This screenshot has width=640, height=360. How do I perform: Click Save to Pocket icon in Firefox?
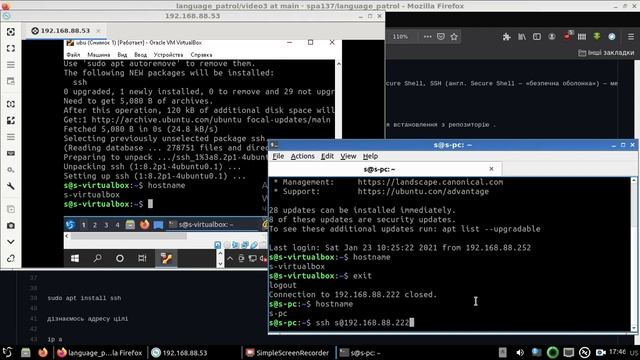point(441,37)
